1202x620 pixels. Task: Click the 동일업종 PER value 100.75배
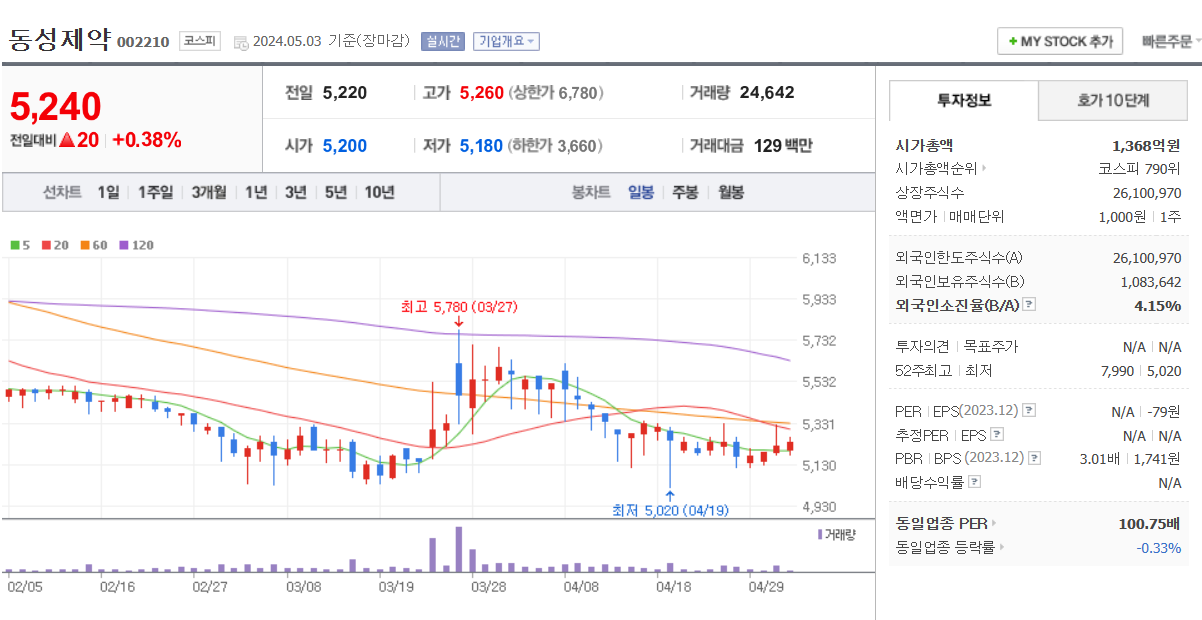click(1150, 523)
